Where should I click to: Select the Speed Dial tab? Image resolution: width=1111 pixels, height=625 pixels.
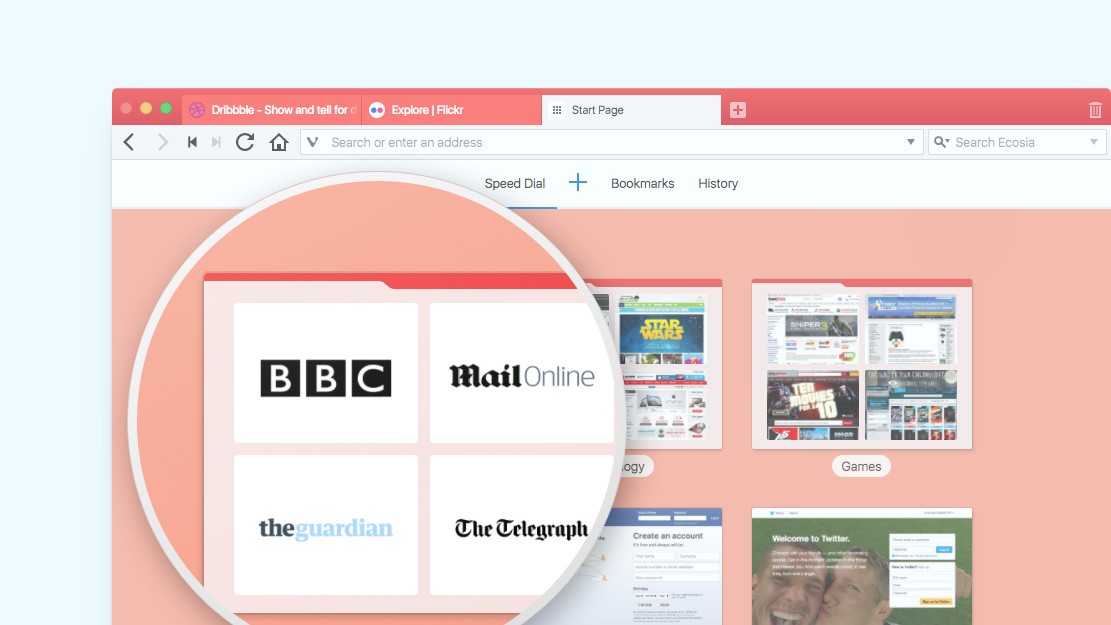(515, 184)
